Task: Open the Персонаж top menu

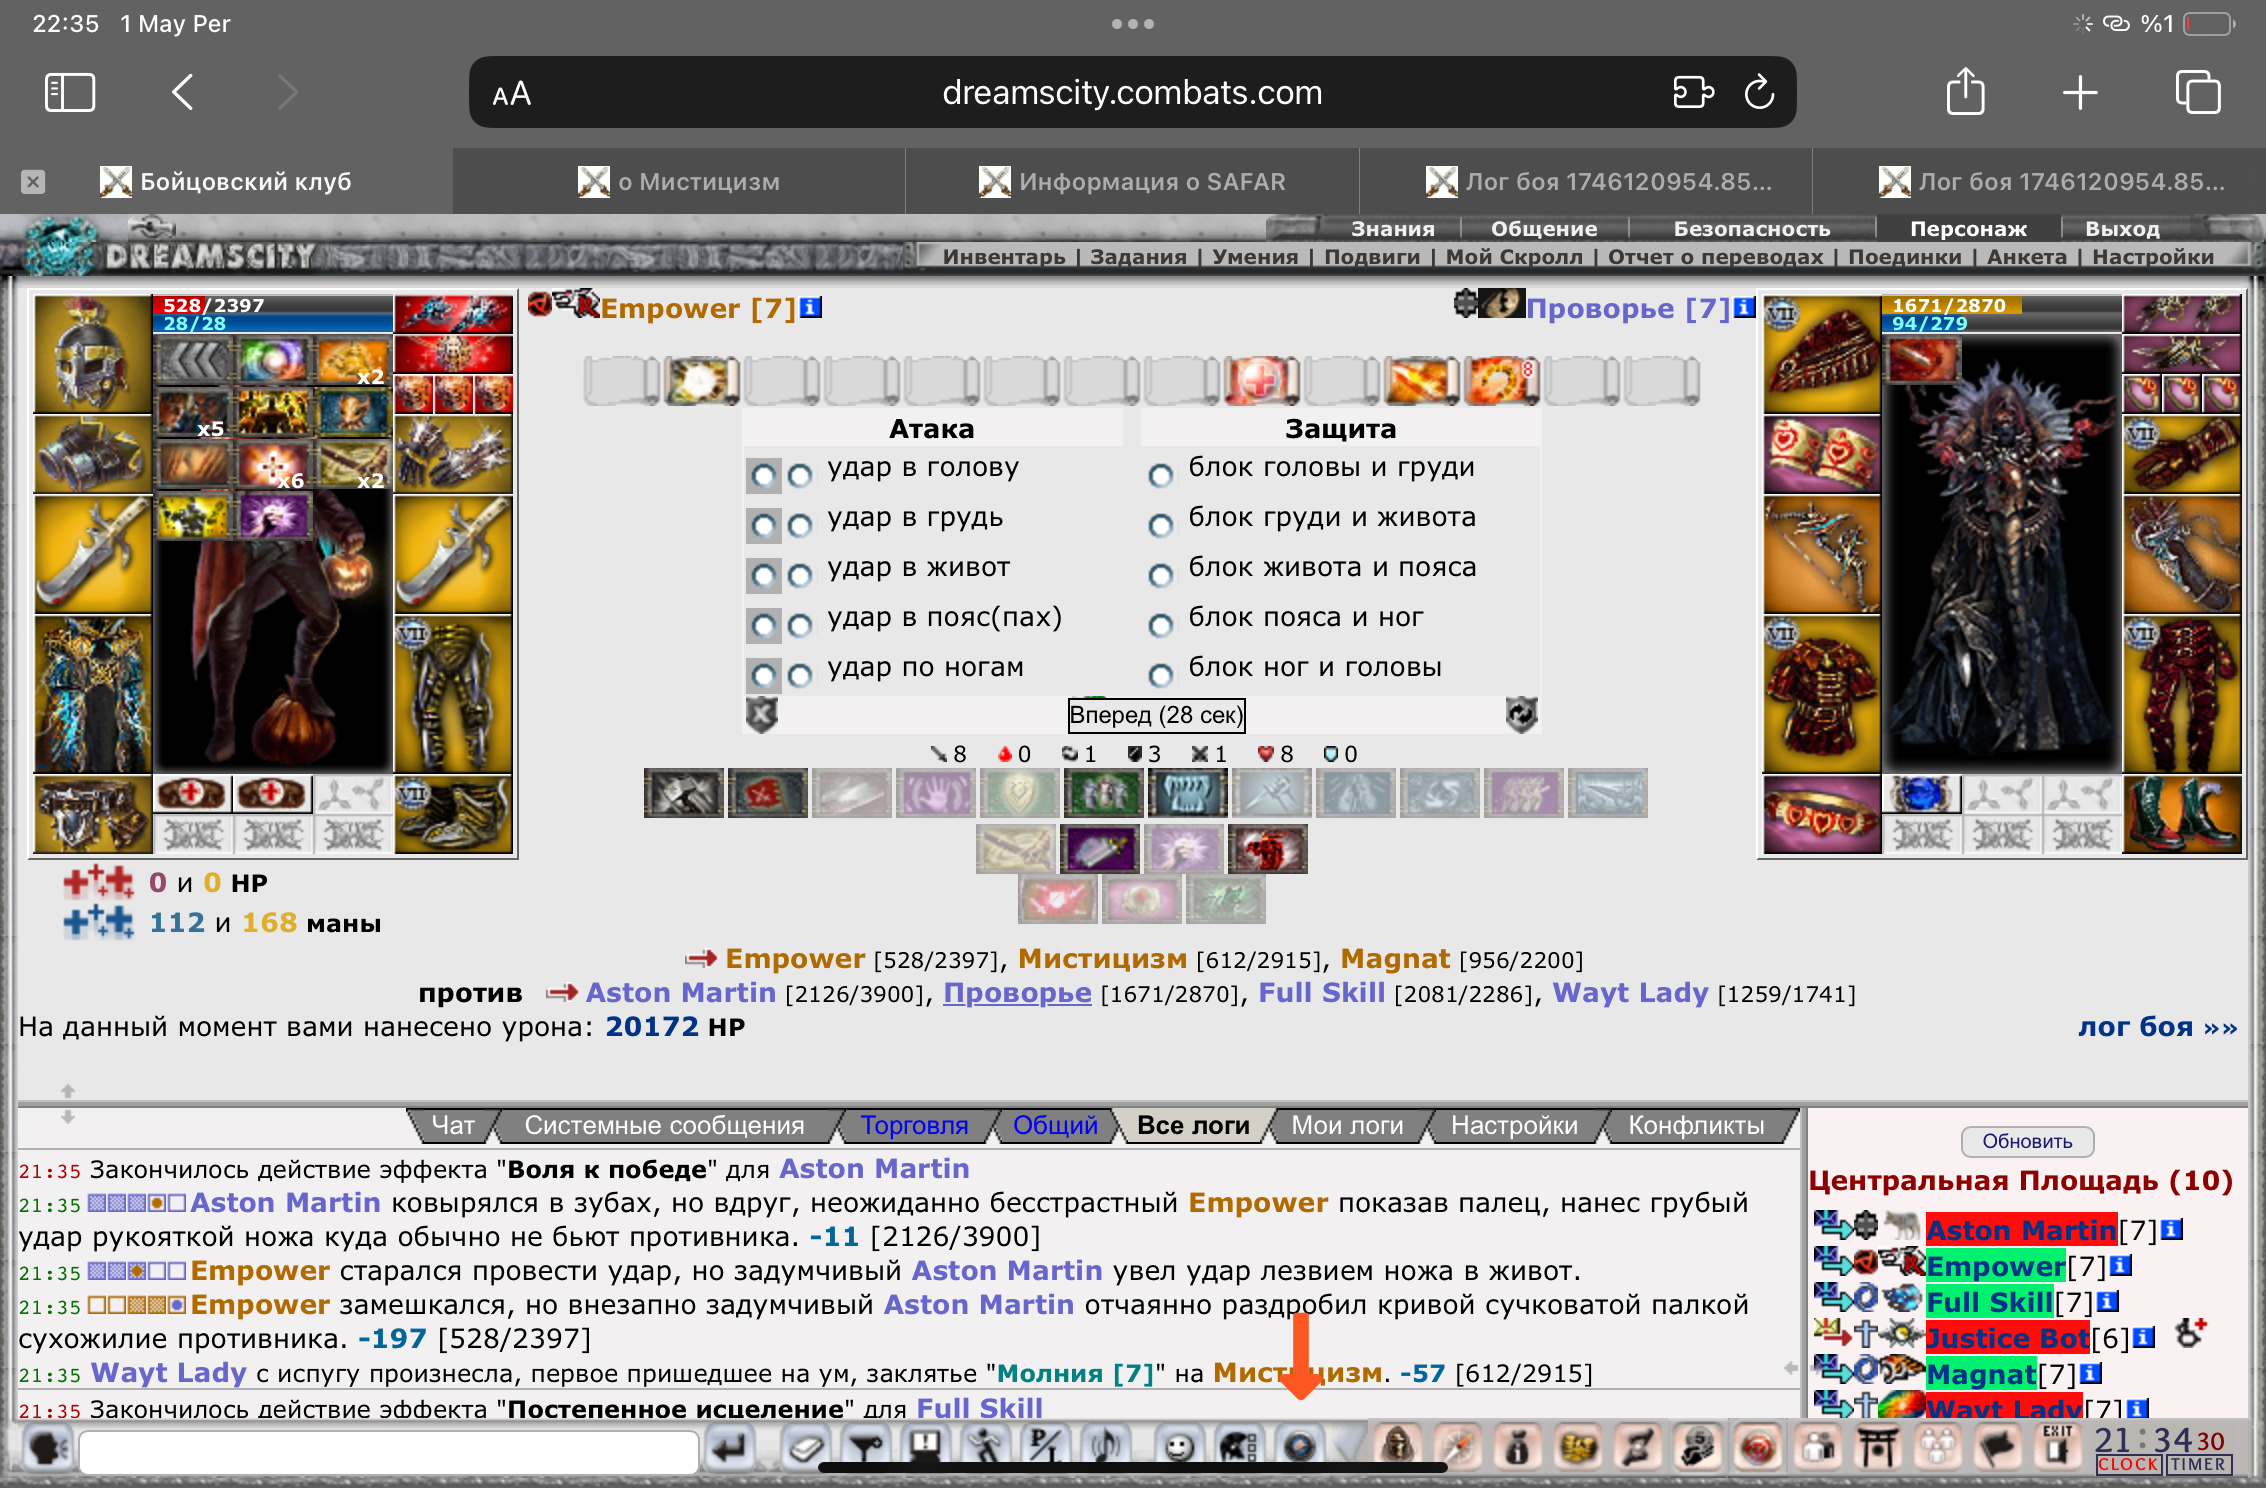Action: click(1968, 229)
